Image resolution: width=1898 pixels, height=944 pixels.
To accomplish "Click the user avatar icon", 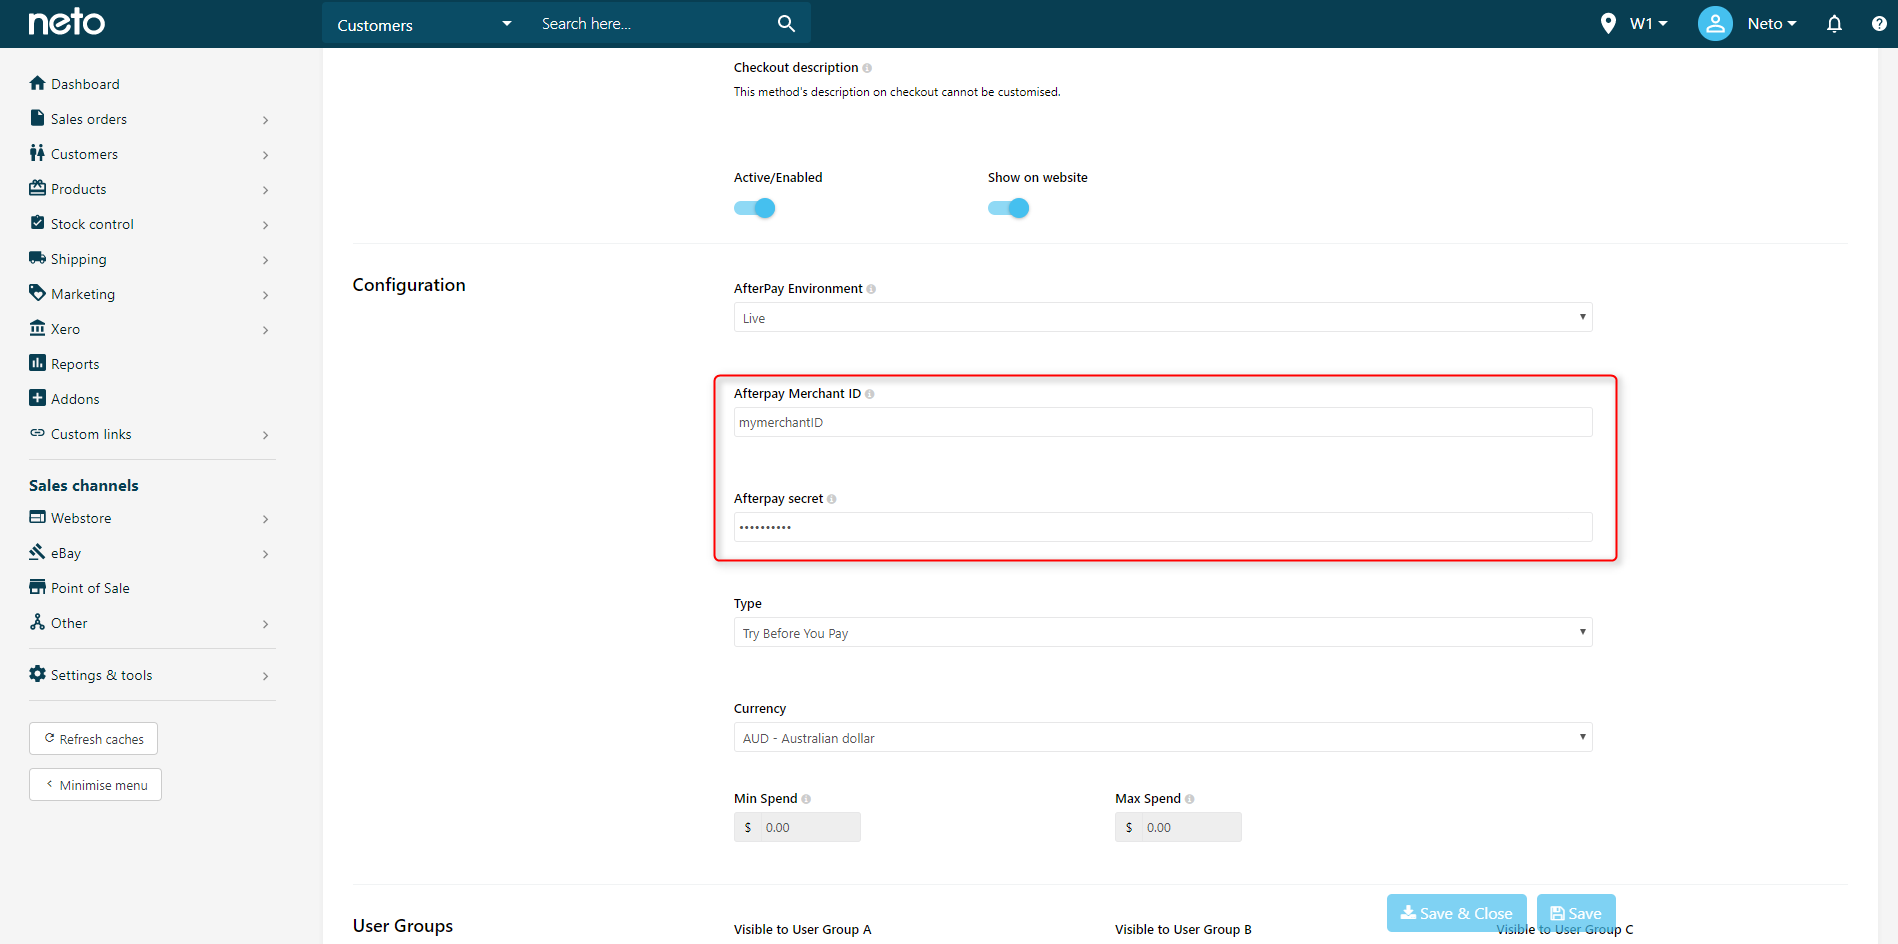I will pyautogui.click(x=1715, y=23).
